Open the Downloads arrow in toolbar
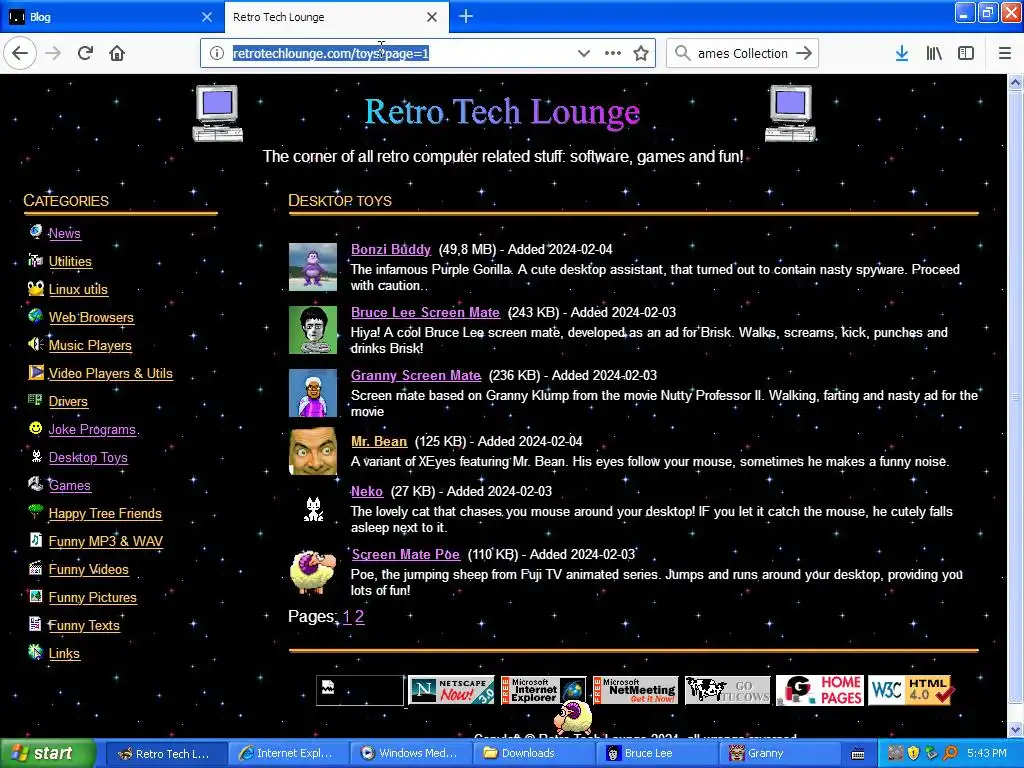This screenshot has width=1024, height=768. (902, 54)
